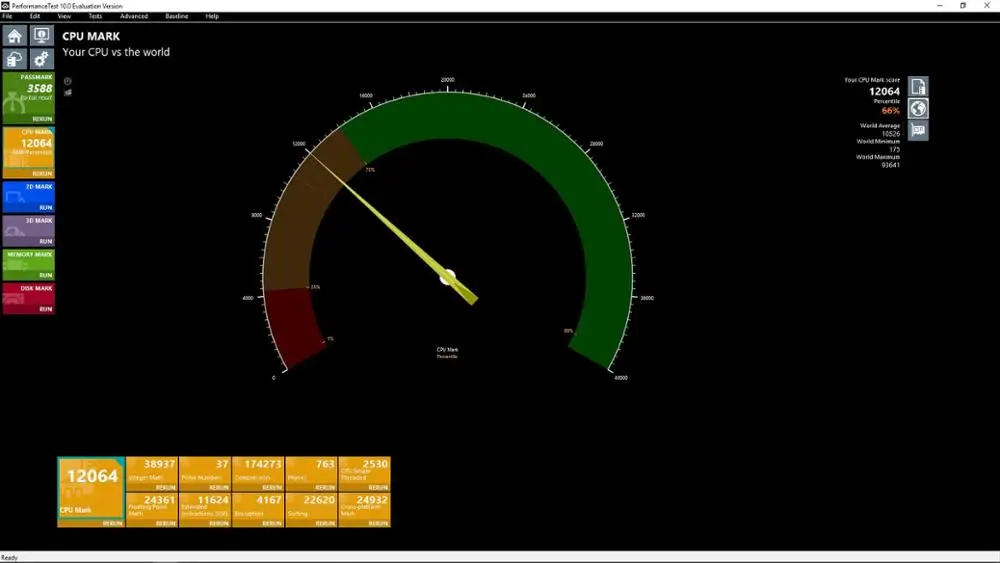1000x563 pixels.
Task: Click the Compression score 174273
Action: (263, 464)
